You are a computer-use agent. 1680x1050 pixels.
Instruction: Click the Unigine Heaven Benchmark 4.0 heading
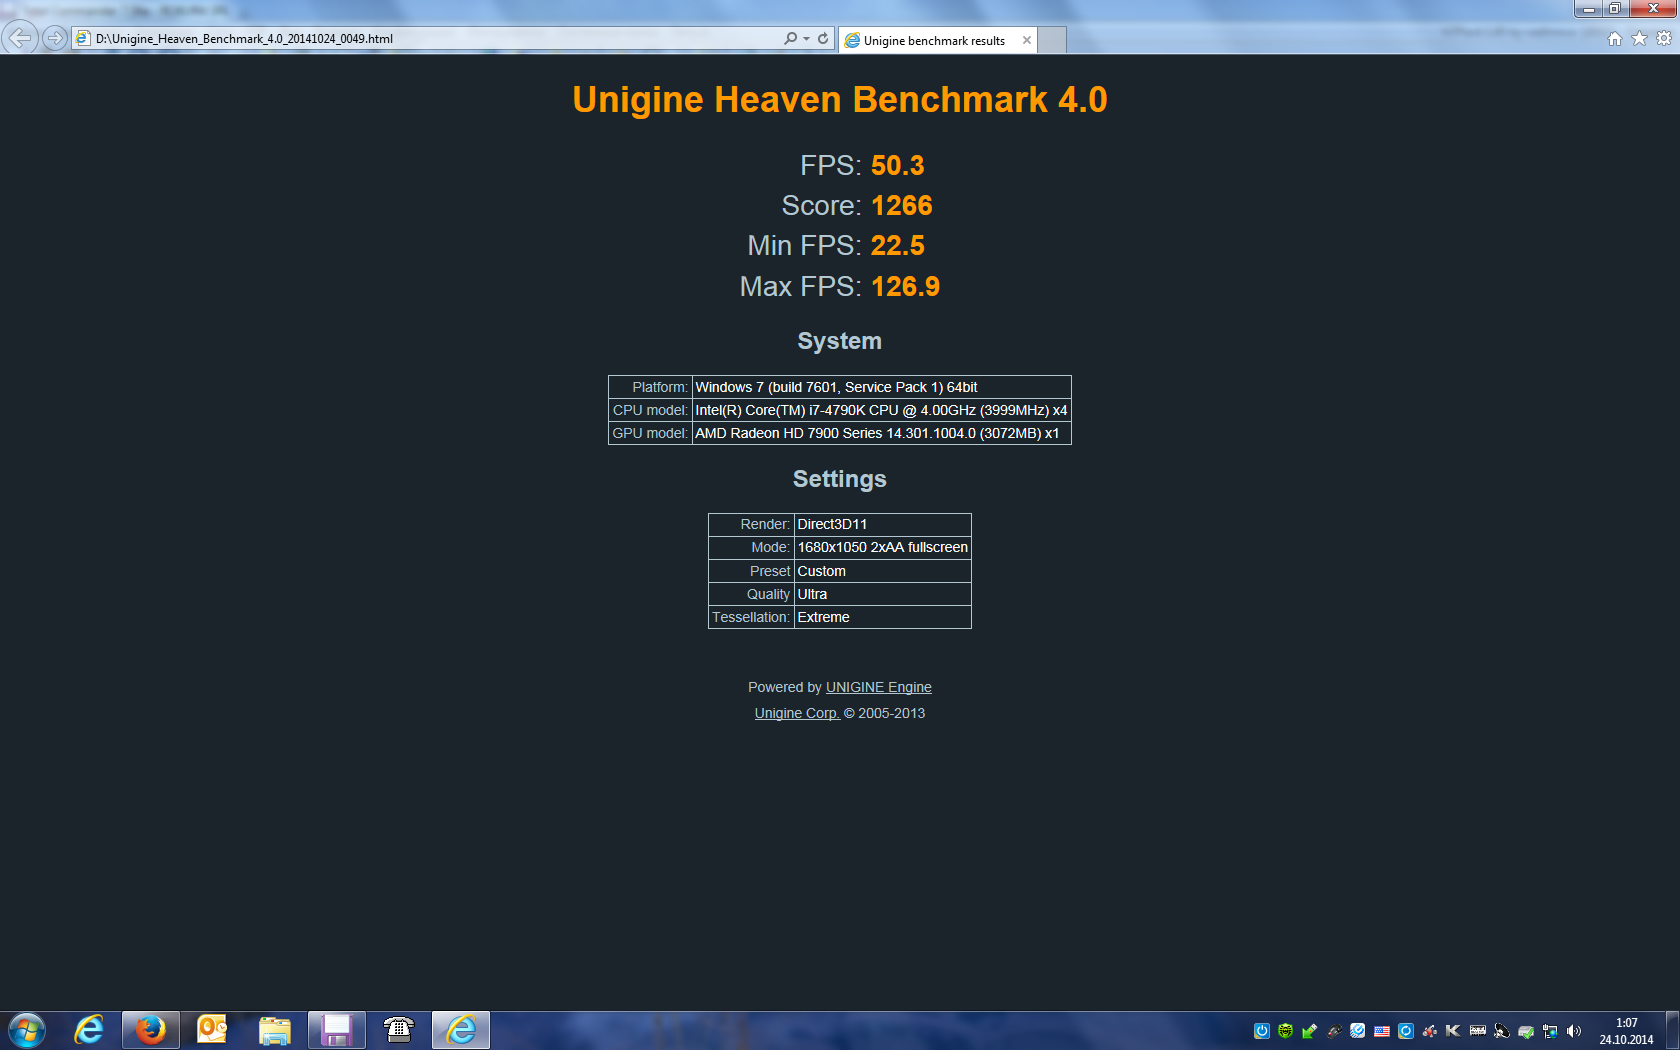tap(840, 100)
